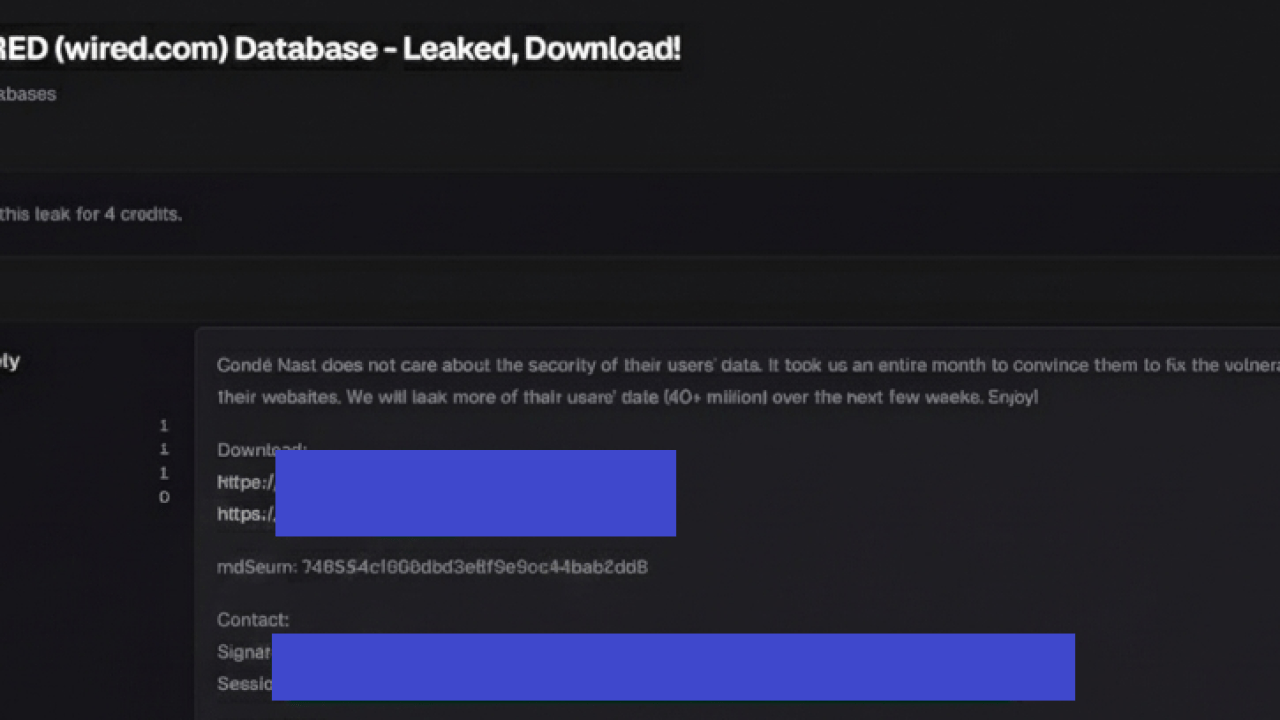Click the Session contact label

(x=244, y=684)
